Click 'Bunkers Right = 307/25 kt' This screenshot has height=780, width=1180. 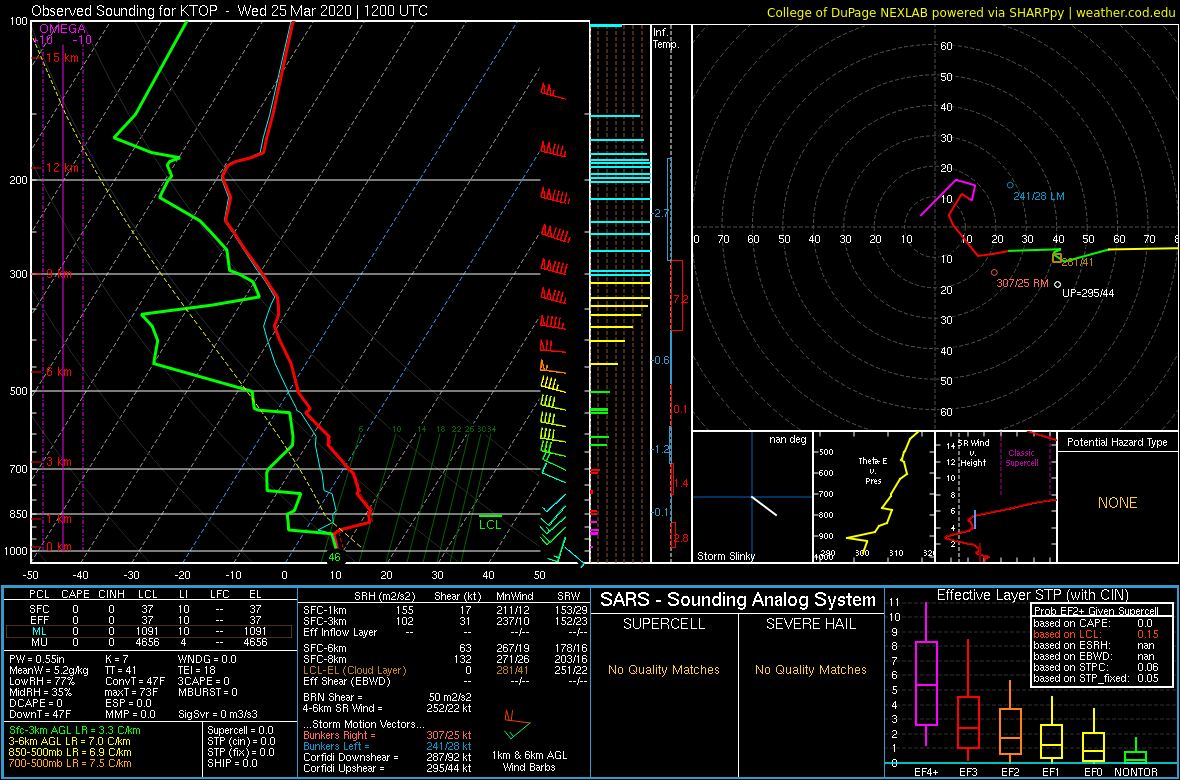tap(387, 734)
